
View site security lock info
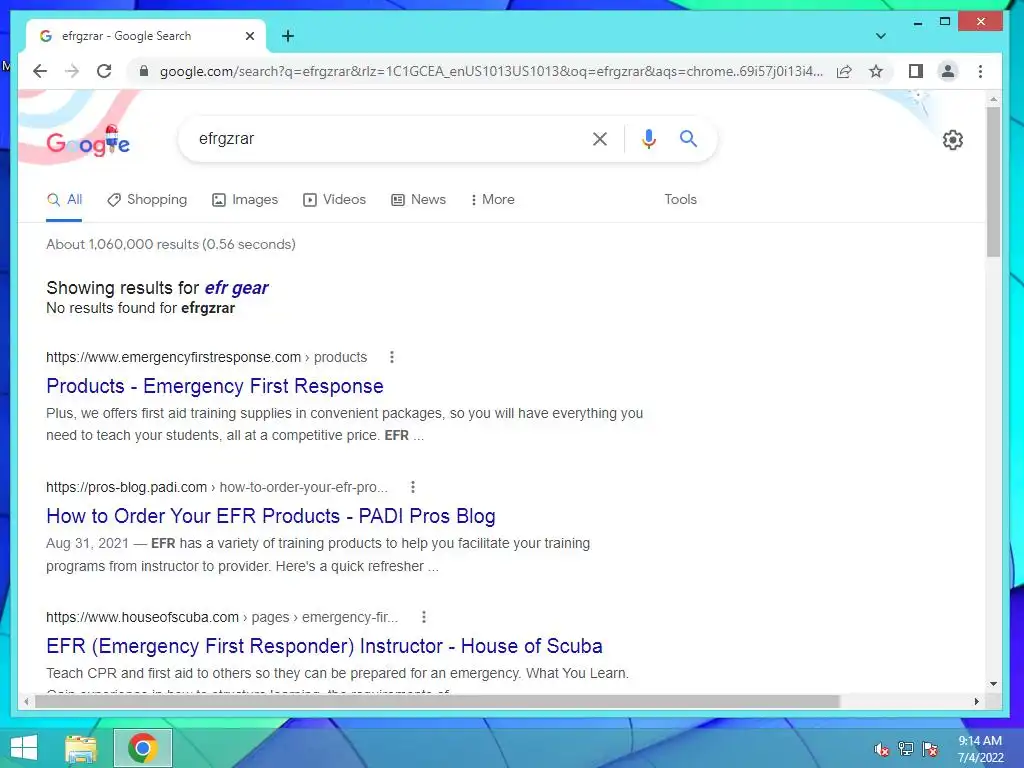click(144, 71)
